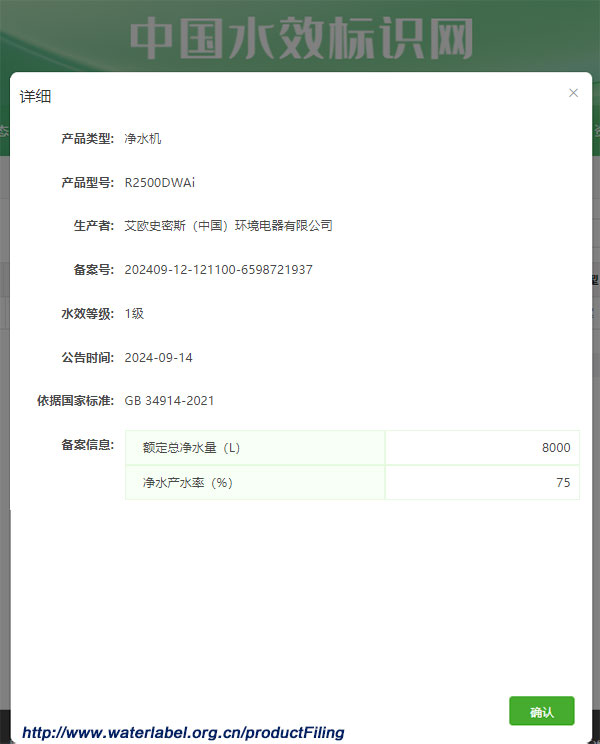Viewport: 600px width, 744px height.
Task: Click the announcement date 2024-09-14
Action: coord(157,357)
